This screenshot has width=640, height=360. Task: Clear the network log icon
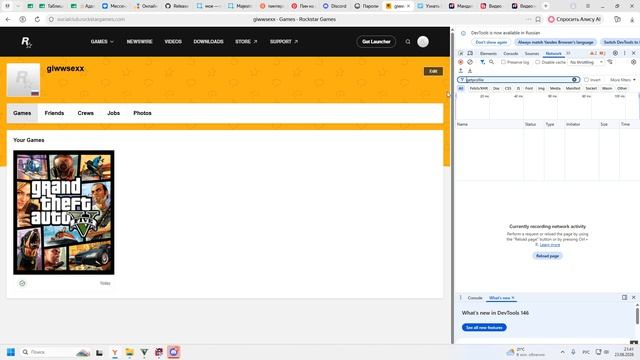point(470,62)
